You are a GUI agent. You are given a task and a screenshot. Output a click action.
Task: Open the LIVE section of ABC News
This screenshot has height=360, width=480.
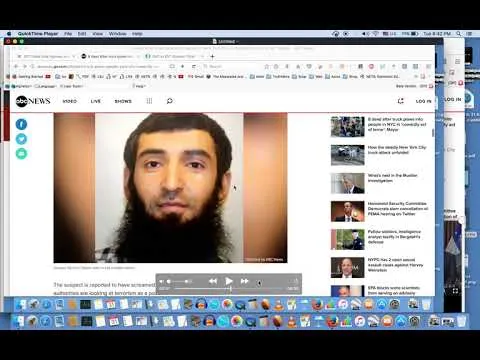[x=96, y=101]
